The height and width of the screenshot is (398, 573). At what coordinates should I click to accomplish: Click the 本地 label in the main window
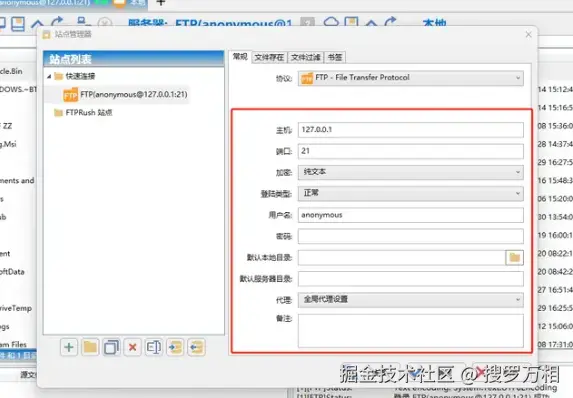point(435,24)
